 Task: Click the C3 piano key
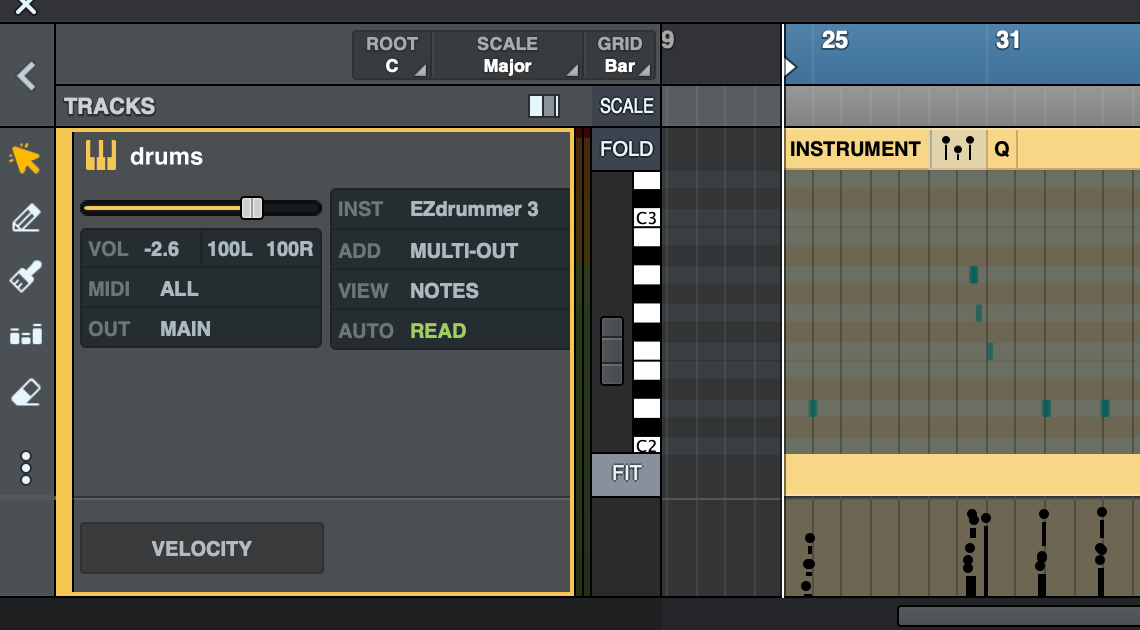(646, 217)
